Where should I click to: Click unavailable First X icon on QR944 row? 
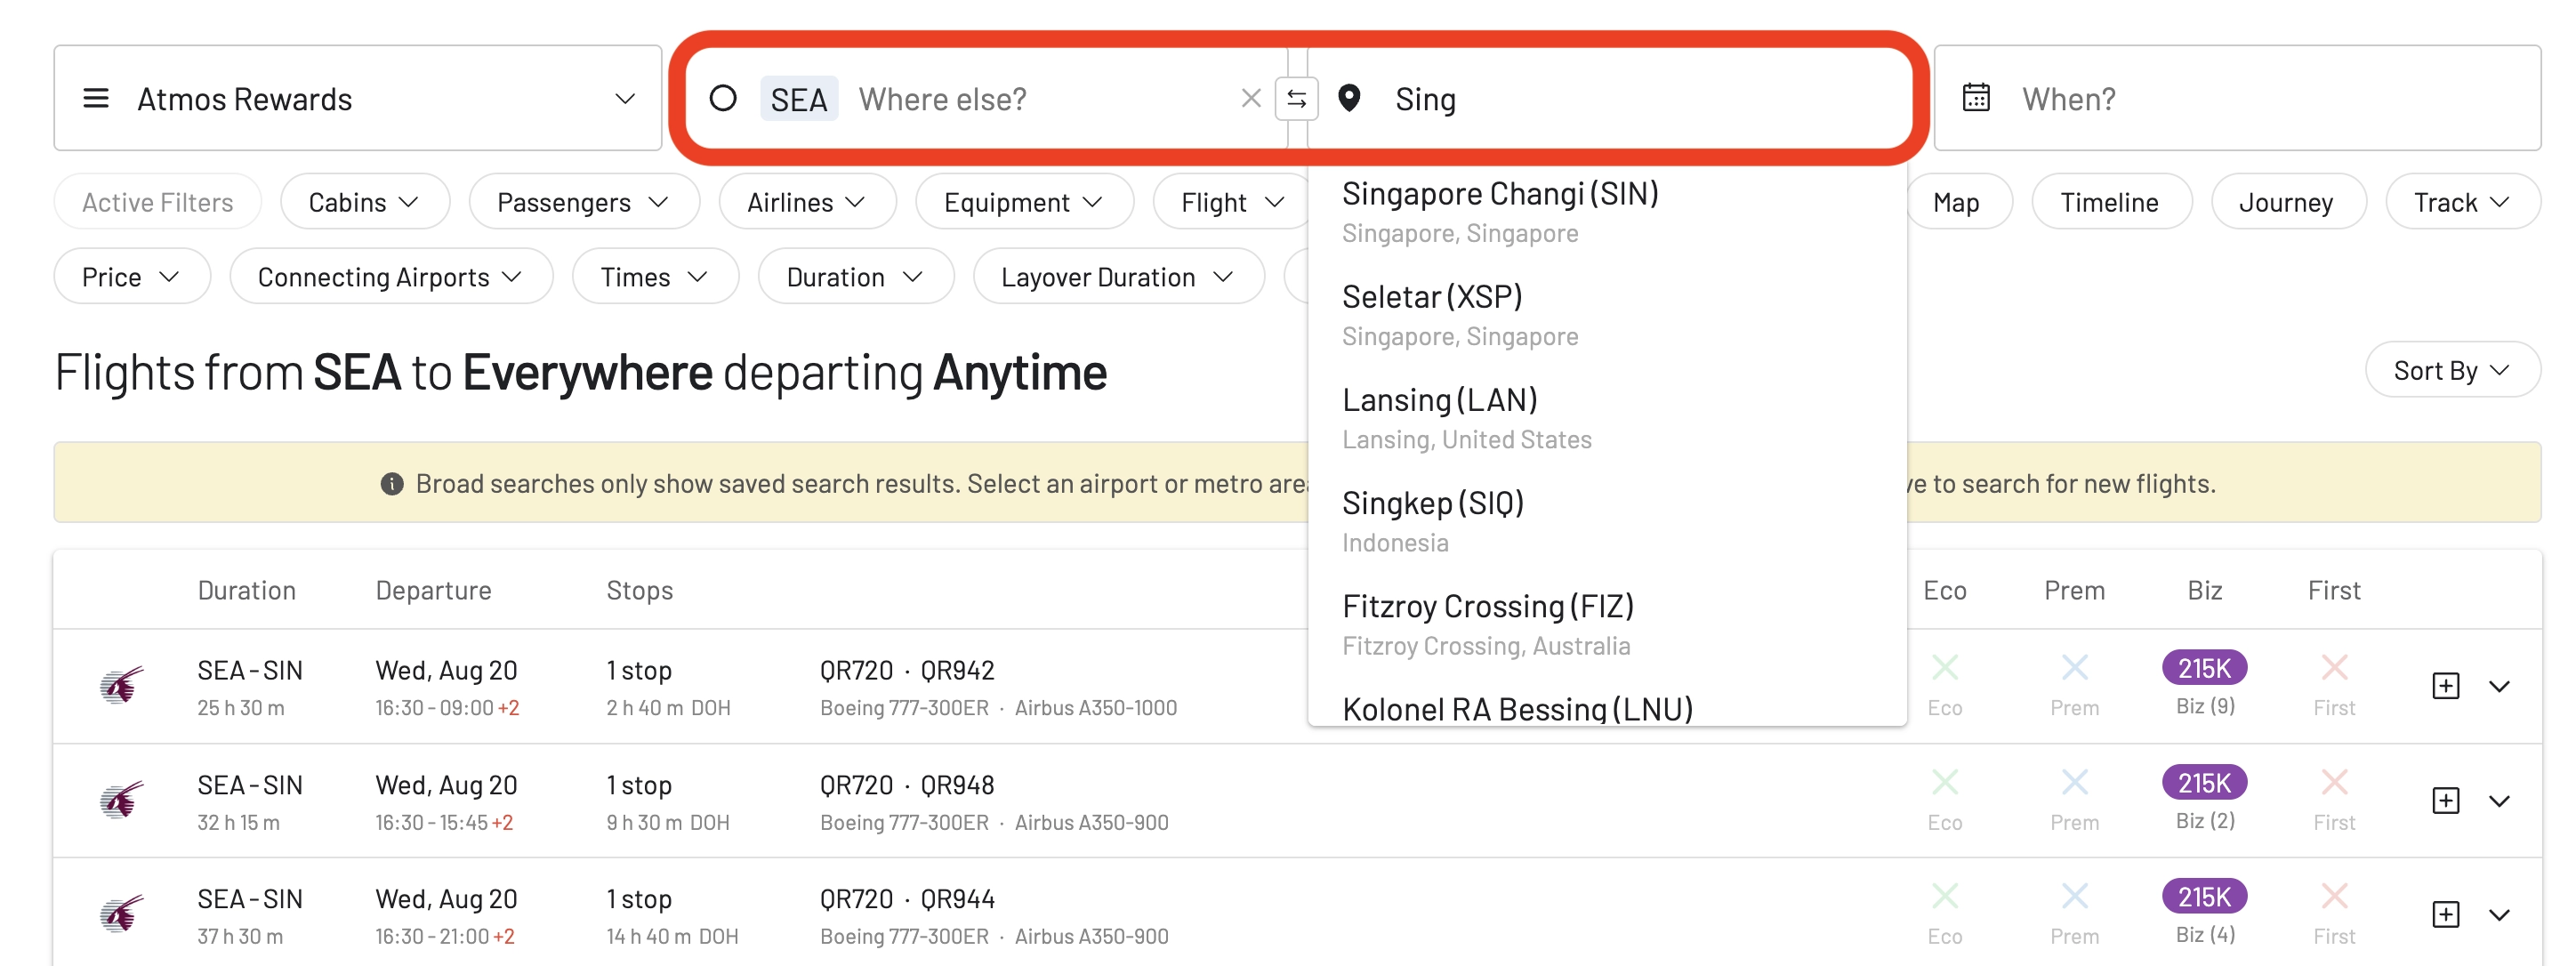pos(2334,896)
